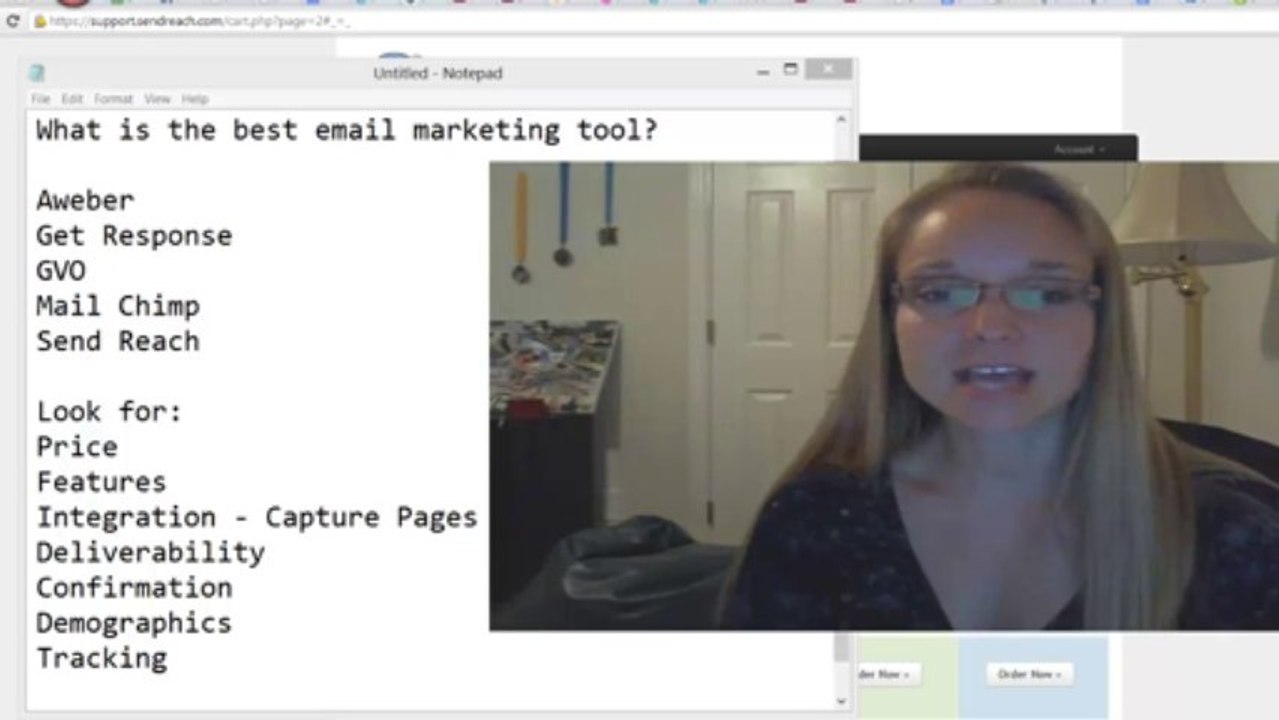
Task: Open the View menu in Notepad
Action: [x=157, y=99]
